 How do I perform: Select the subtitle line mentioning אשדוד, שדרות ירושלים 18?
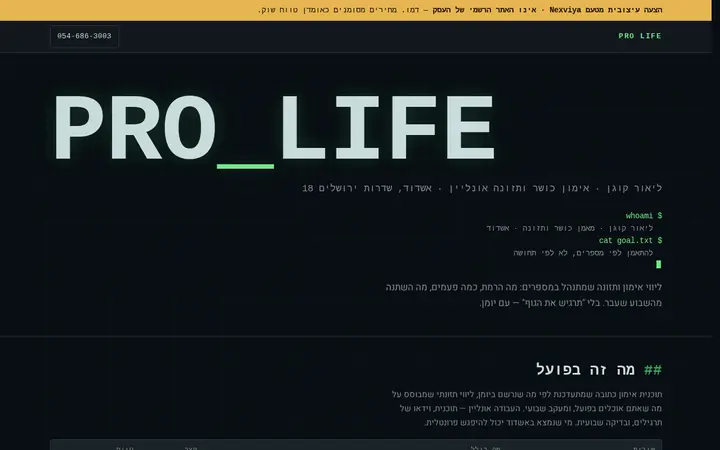coord(482,188)
